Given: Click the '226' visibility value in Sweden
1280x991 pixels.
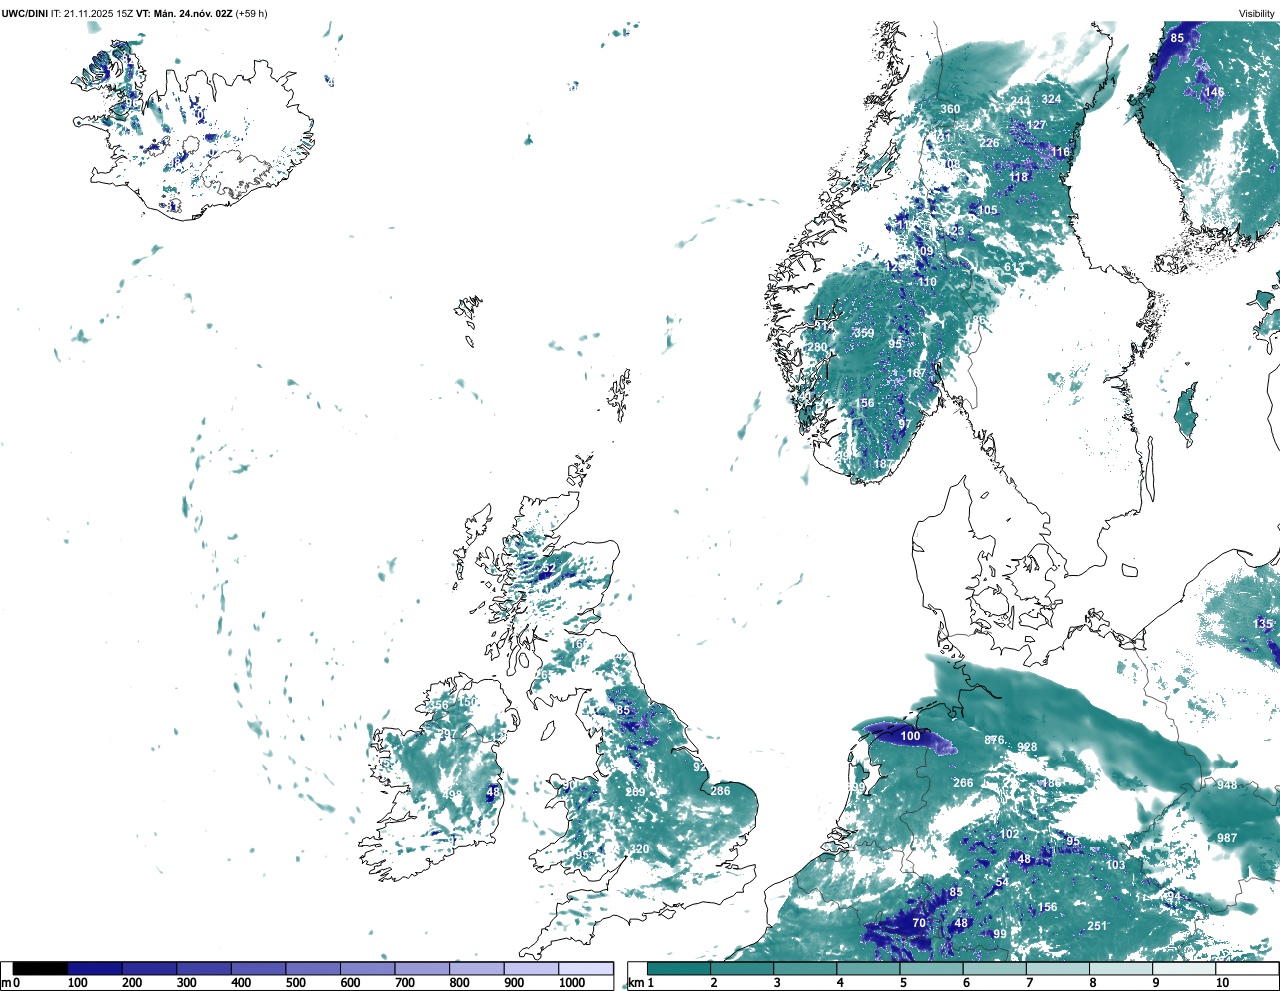Looking at the screenshot, I should pos(989,143).
